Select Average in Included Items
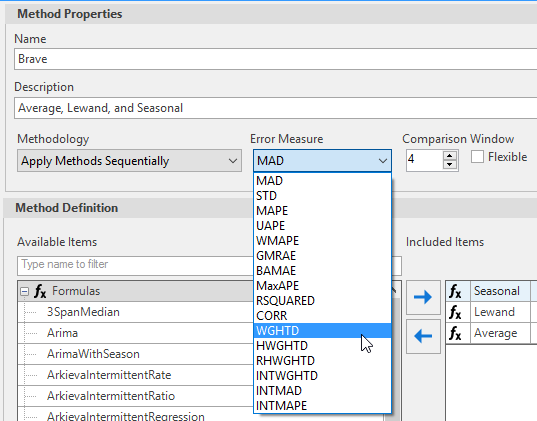This screenshot has height=421, width=537. (496, 333)
